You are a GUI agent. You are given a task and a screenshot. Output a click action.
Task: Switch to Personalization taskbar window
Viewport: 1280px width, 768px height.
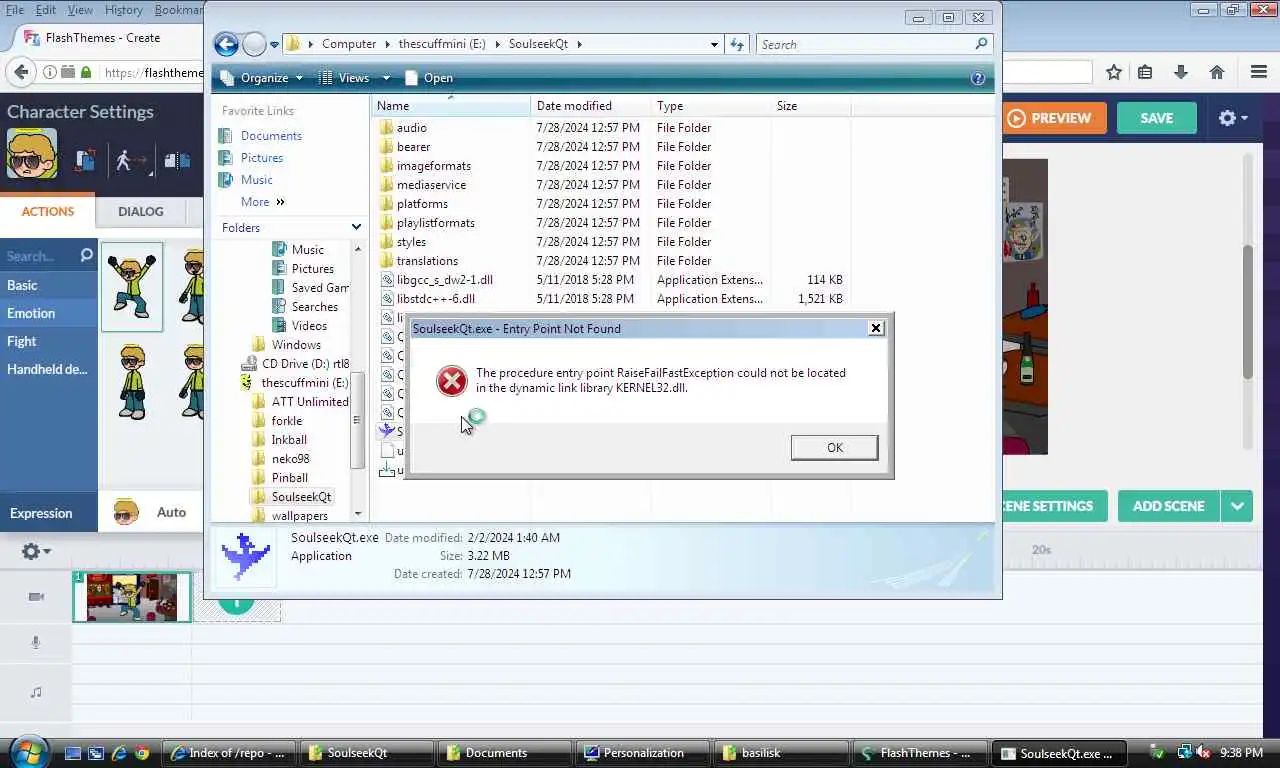pyautogui.click(x=644, y=753)
